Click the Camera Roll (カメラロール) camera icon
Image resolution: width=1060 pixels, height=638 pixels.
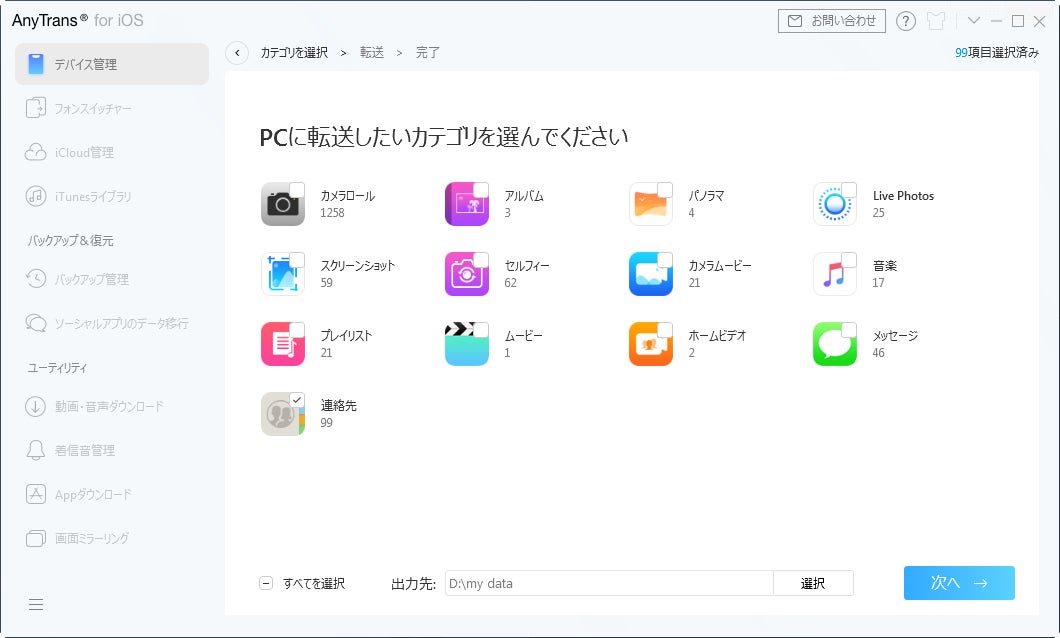pos(283,203)
